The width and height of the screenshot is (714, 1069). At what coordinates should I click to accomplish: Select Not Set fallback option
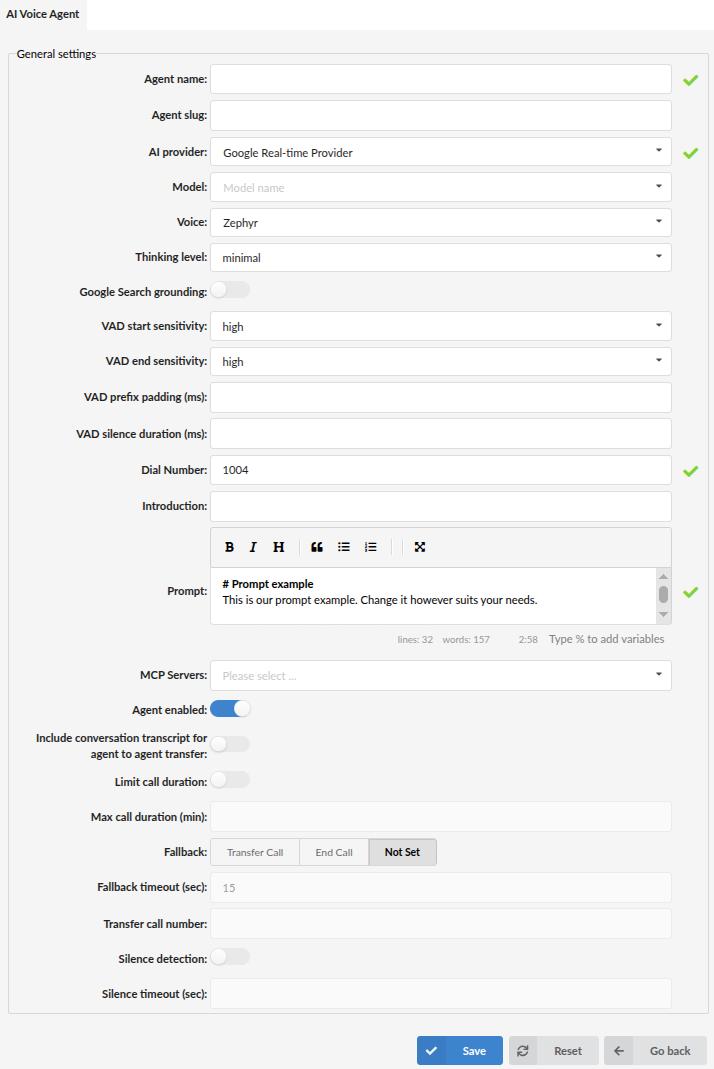(402, 852)
